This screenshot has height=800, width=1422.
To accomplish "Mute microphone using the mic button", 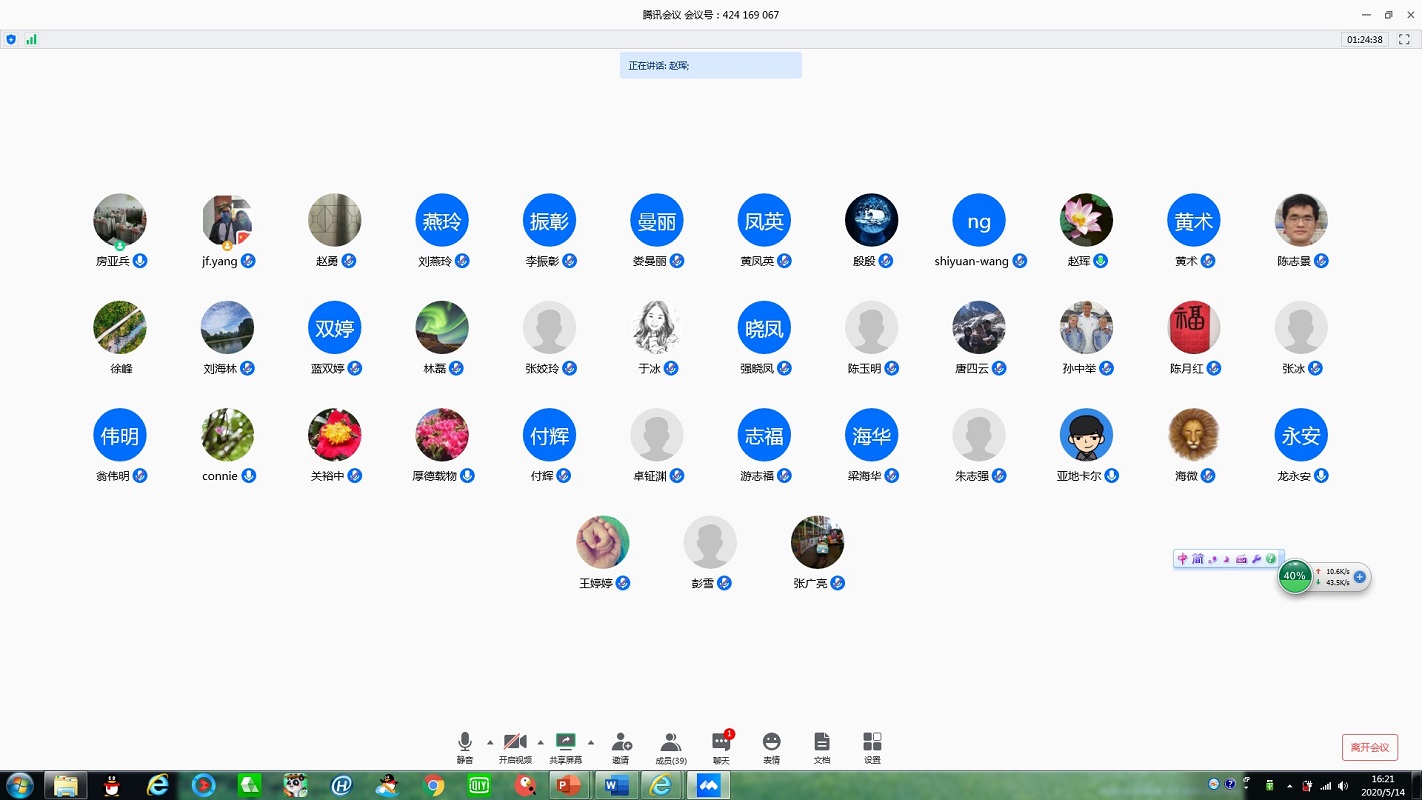I will (x=465, y=746).
